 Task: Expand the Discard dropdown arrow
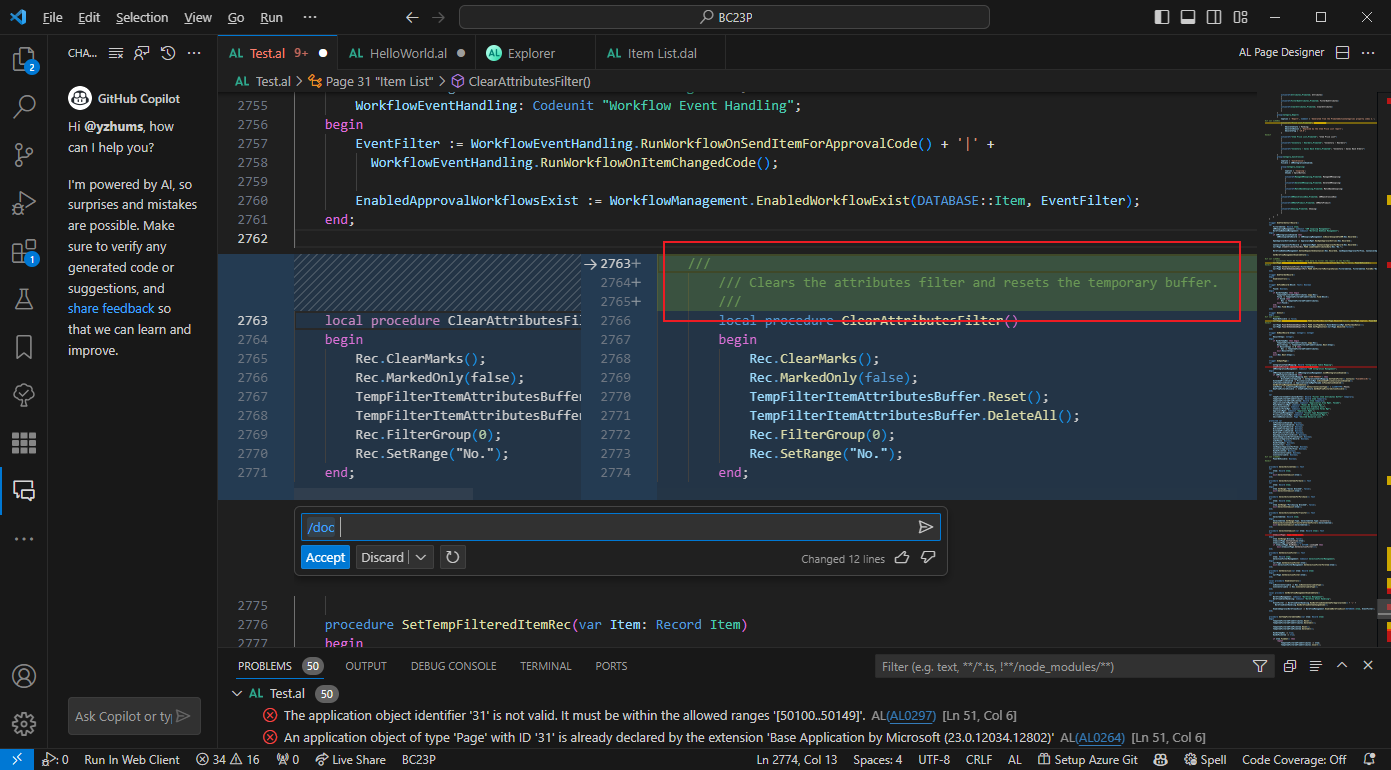point(420,557)
